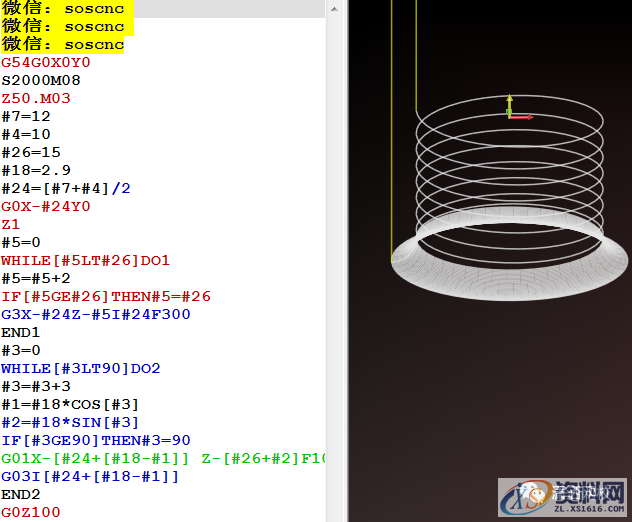Viewport: 632px width, 522px height.
Task: Select the #1=#18*COS[#3] line
Action: [70, 405]
